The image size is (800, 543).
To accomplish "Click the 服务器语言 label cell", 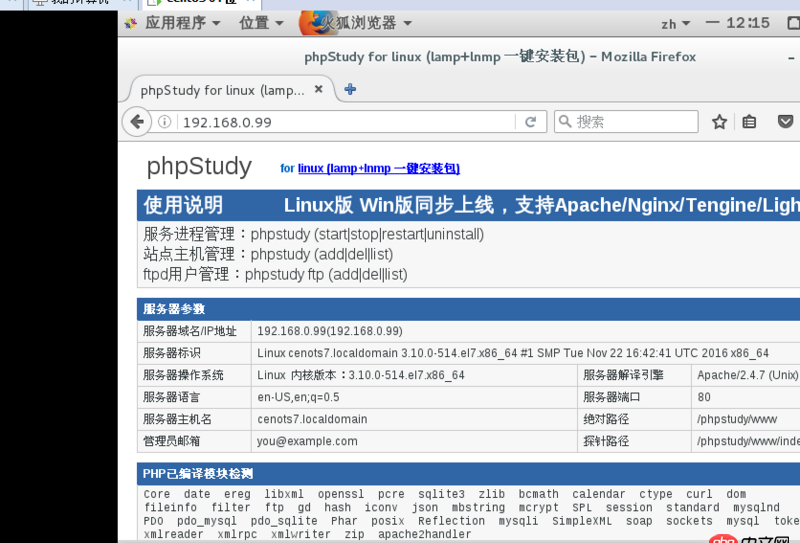I will click(x=194, y=397).
